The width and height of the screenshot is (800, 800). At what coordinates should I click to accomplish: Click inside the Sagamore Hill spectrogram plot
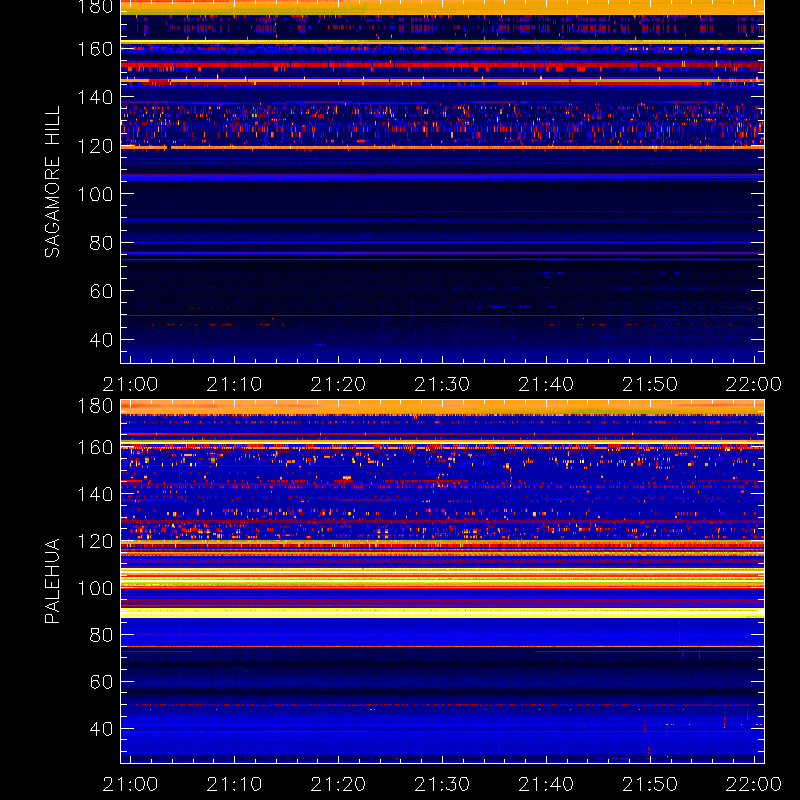tap(442, 182)
